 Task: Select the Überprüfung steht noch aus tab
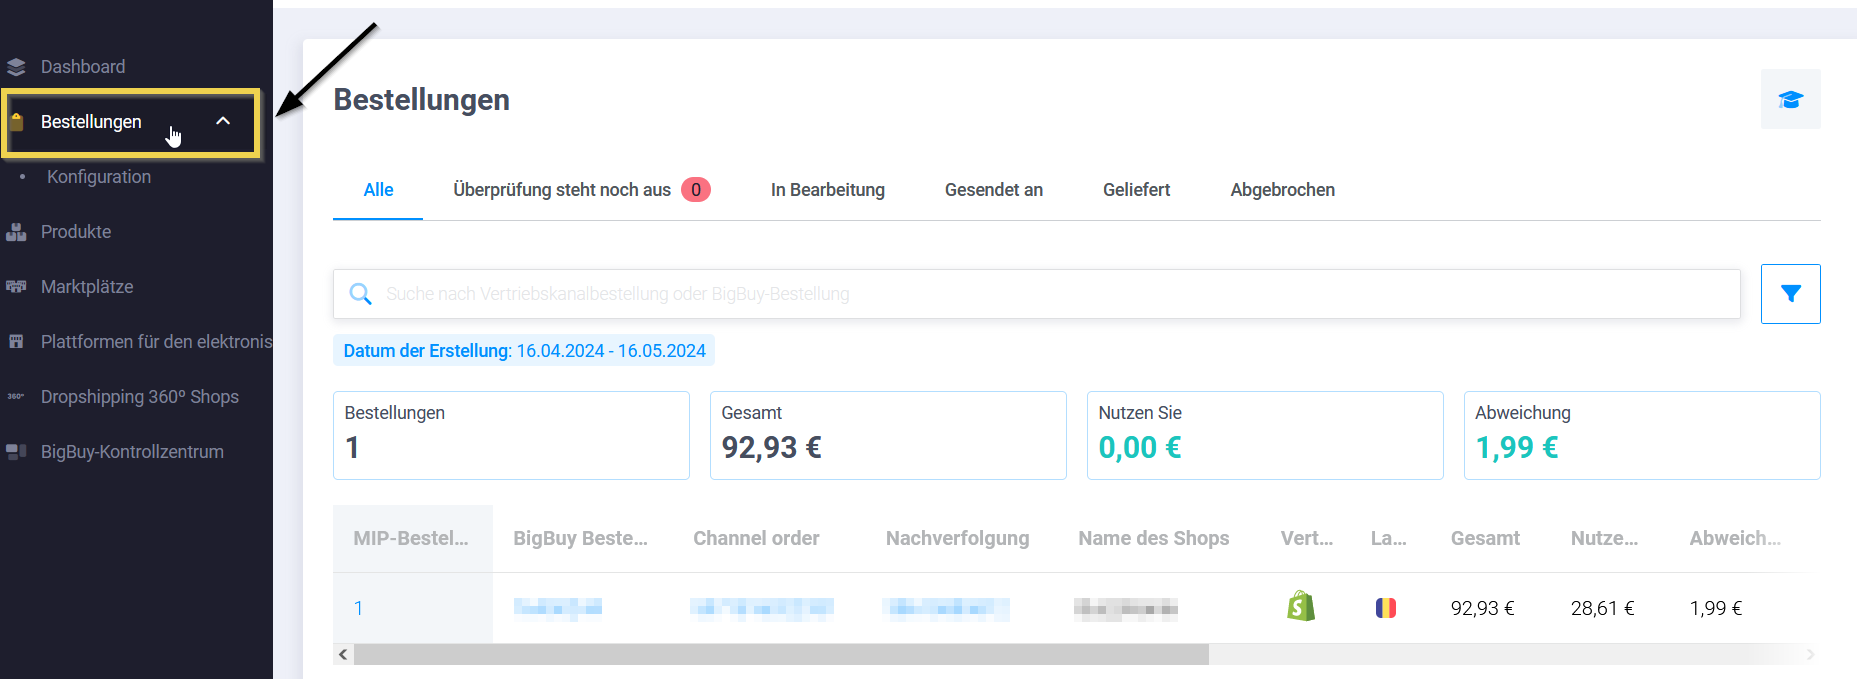[561, 190]
